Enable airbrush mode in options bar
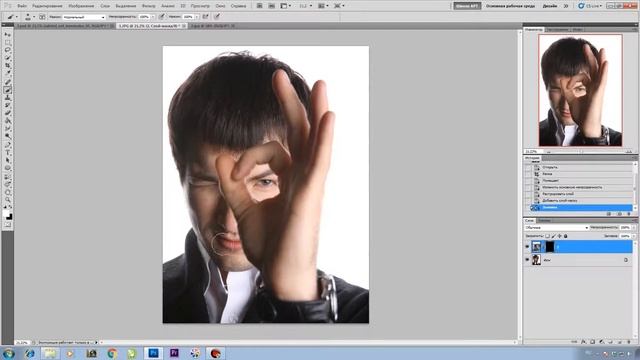The height and width of the screenshot is (360, 640). pyautogui.click(x=205, y=17)
